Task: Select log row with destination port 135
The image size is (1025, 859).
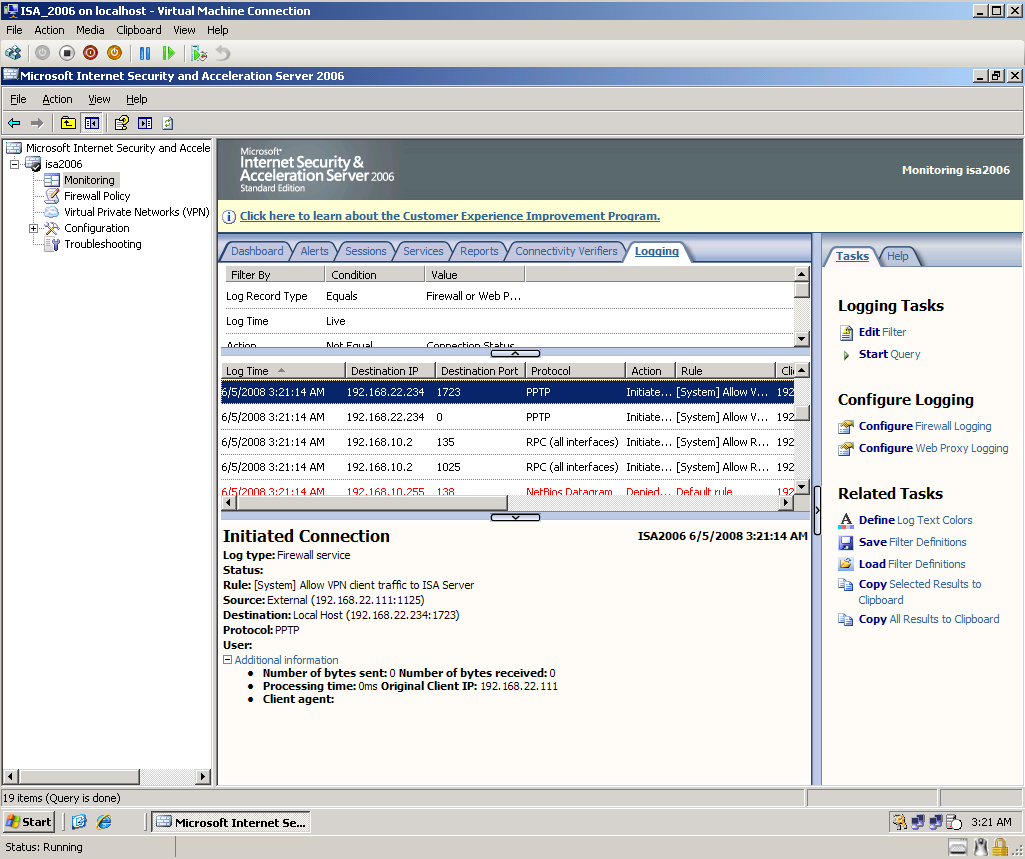Action: click(507, 442)
